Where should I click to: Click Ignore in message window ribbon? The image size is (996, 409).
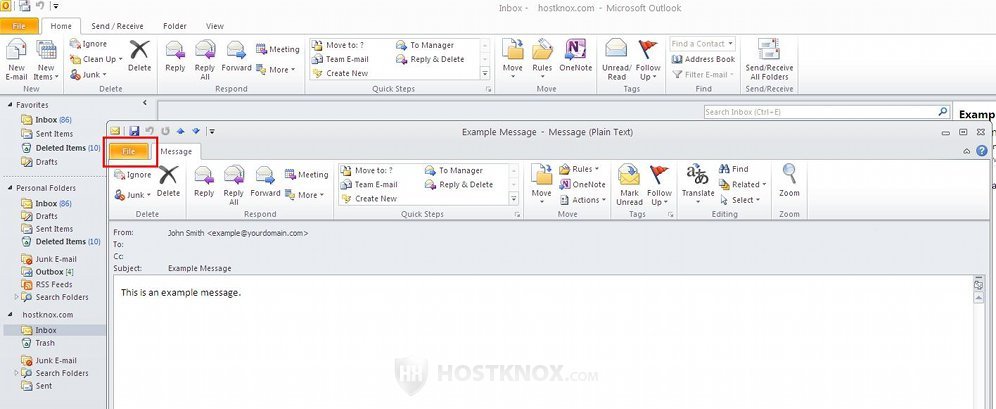tap(133, 175)
